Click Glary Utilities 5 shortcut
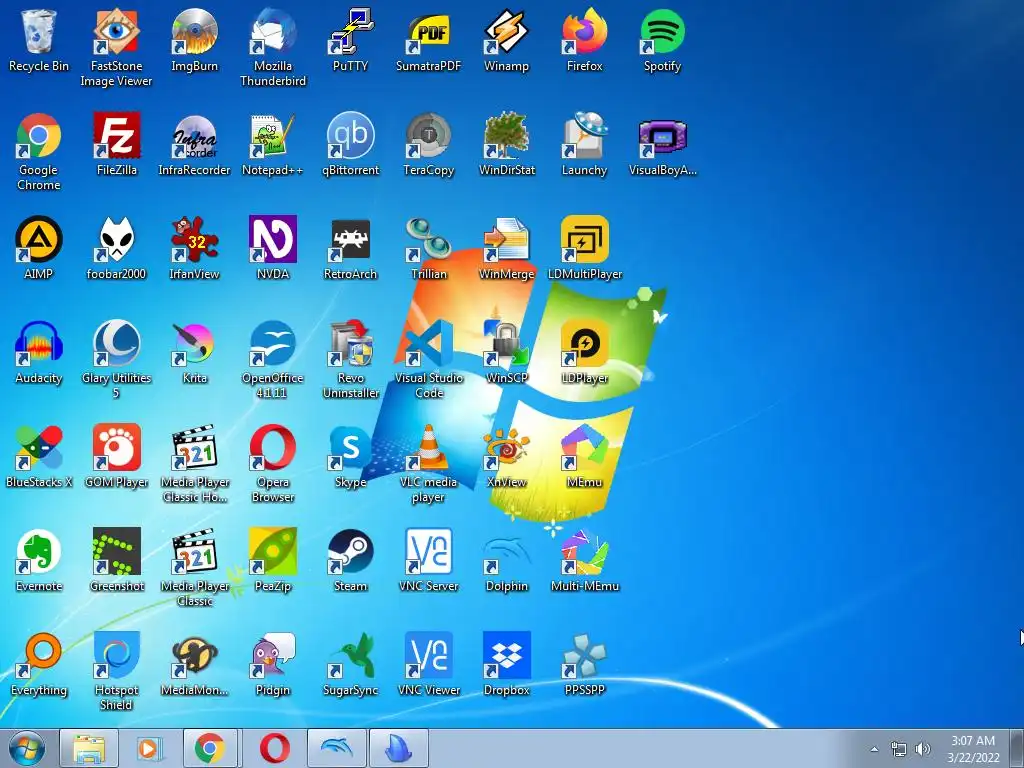Image resolution: width=1024 pixels, height=768 pixels. (x=116, y=344)
